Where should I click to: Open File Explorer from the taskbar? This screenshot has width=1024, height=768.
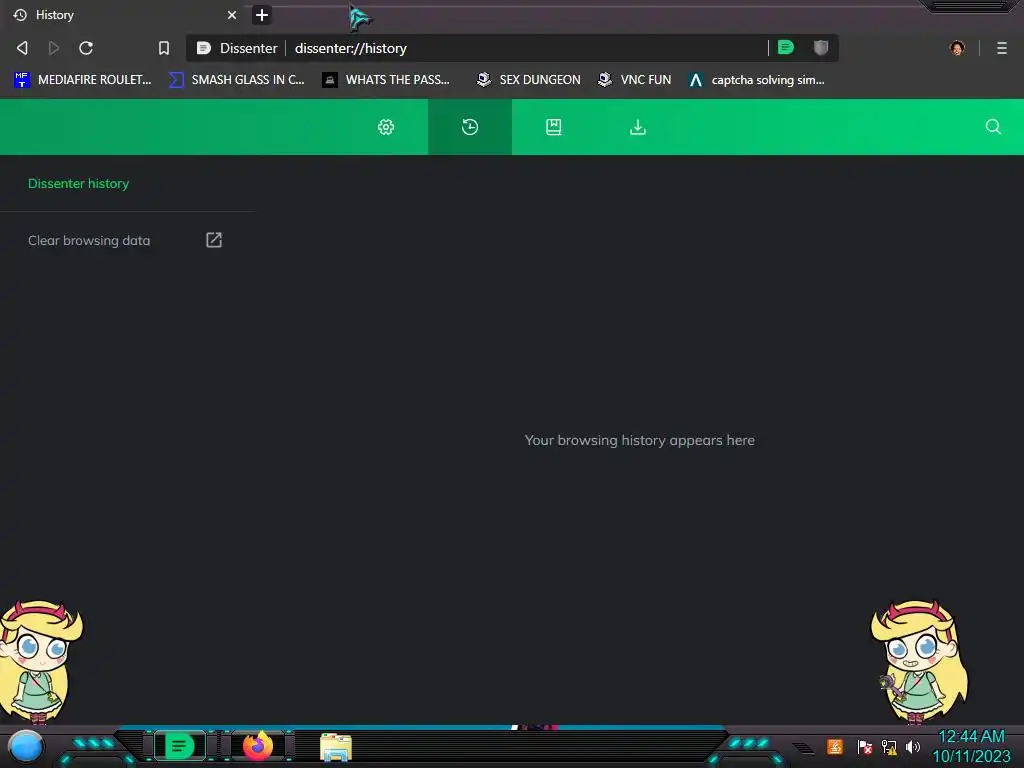click(336, 747)
